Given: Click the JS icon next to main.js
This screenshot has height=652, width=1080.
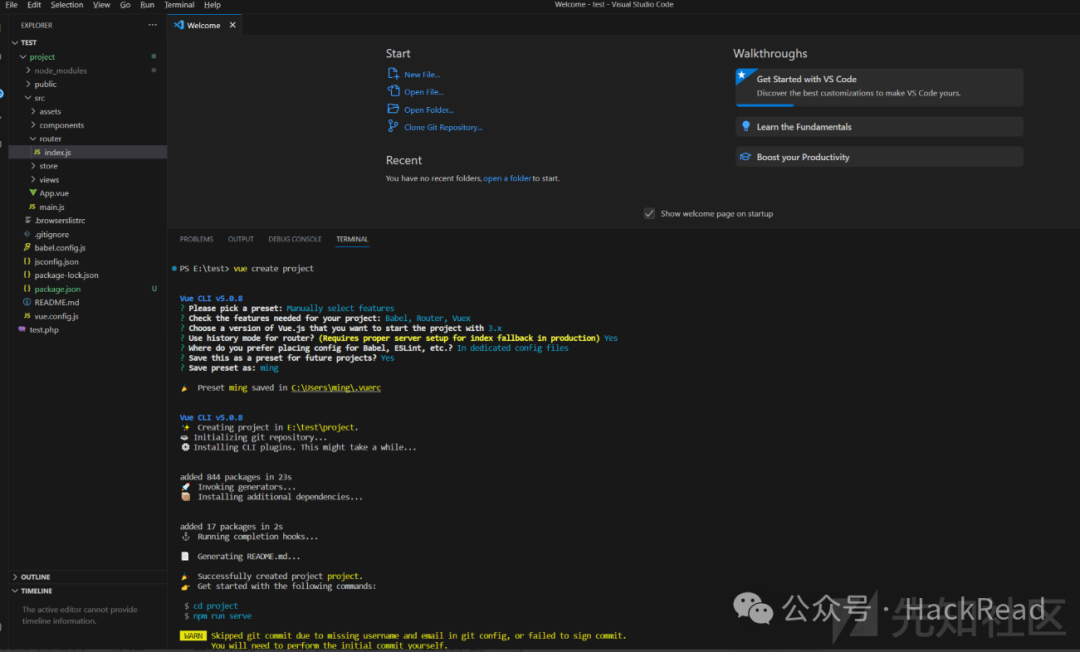Looking at the screenshot, I should [x=32, y=207].
